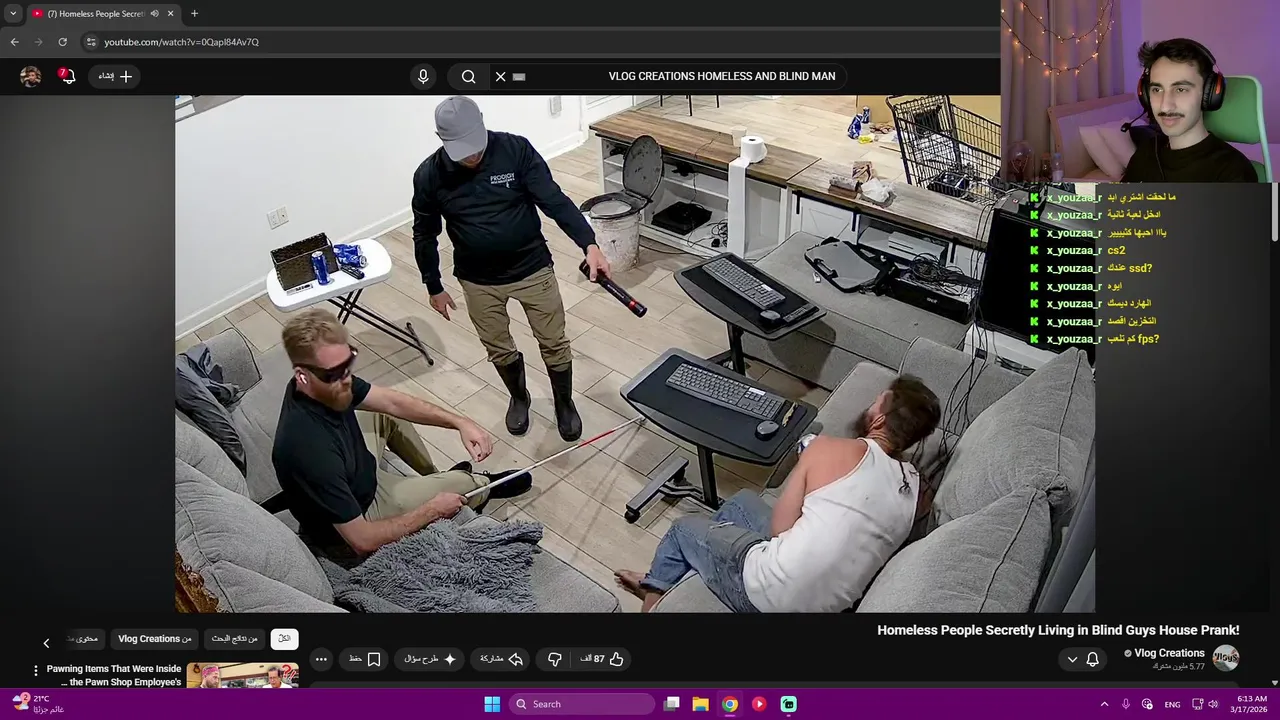Toggle the subscription bell notification

[x=1092, y=659]
